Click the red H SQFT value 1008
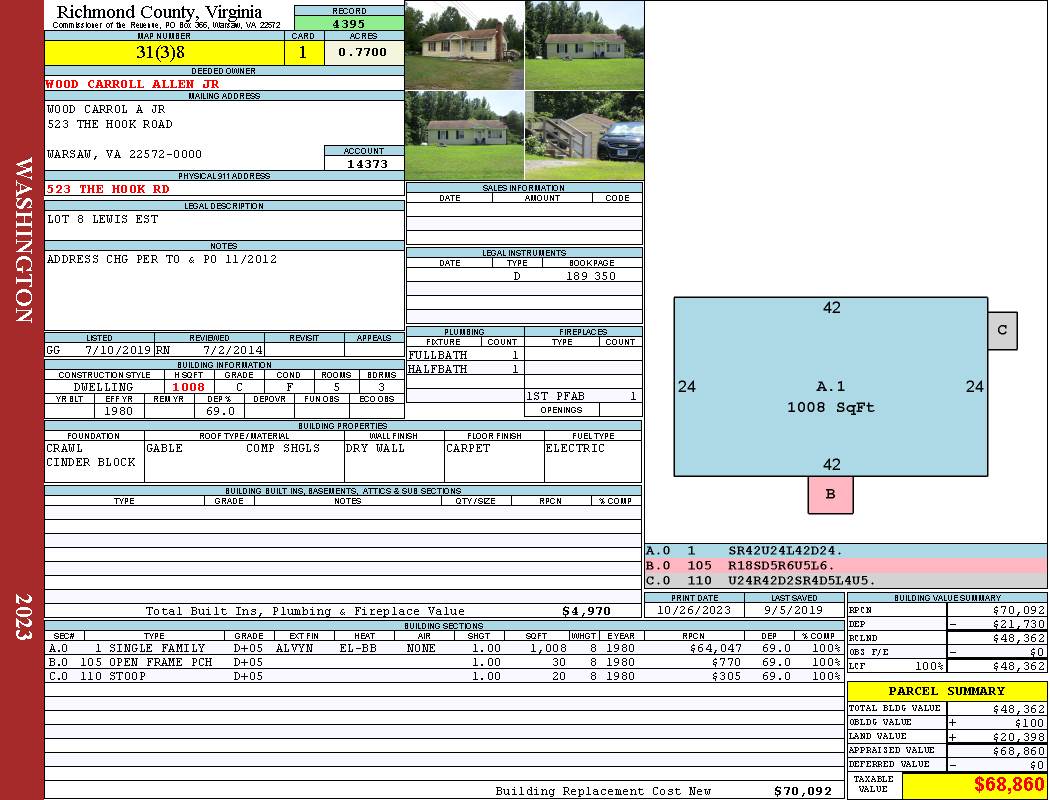Screen dimensions: 1050x800 [188, 387]
